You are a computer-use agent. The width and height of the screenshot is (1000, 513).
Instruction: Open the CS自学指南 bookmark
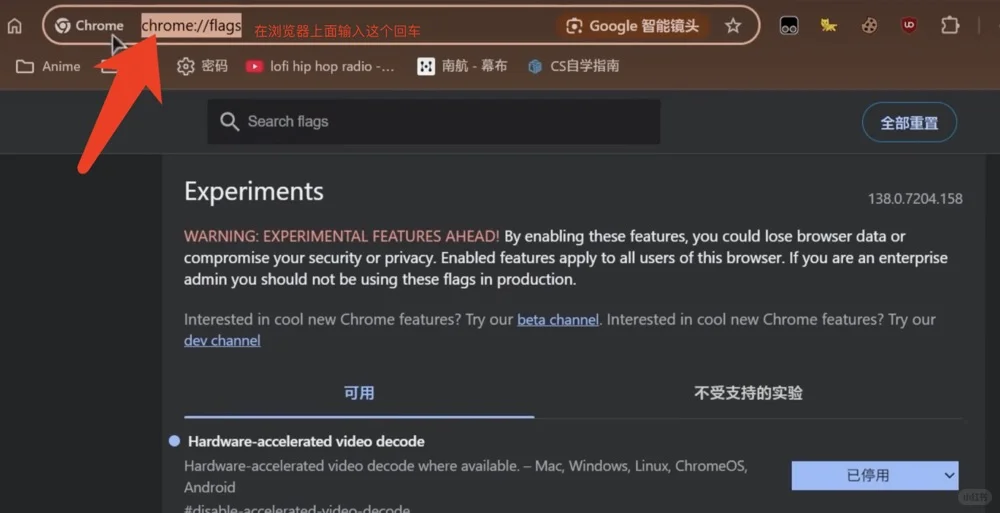[x=574, y=66]
